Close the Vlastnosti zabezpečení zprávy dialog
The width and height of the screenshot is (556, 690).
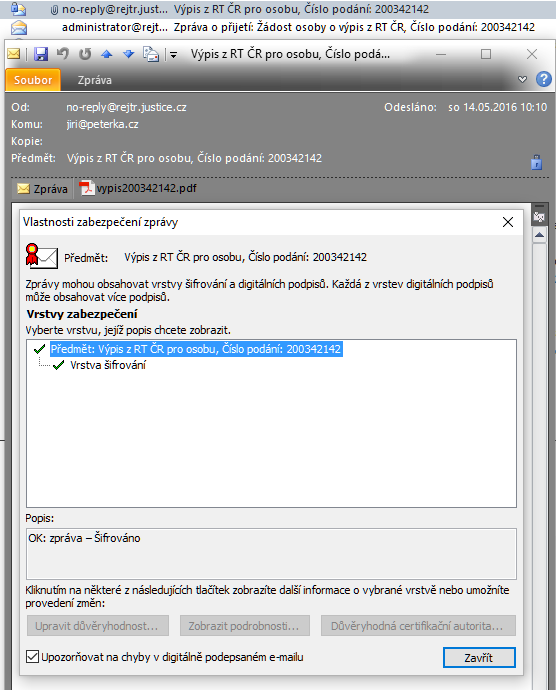coord(508,222)
